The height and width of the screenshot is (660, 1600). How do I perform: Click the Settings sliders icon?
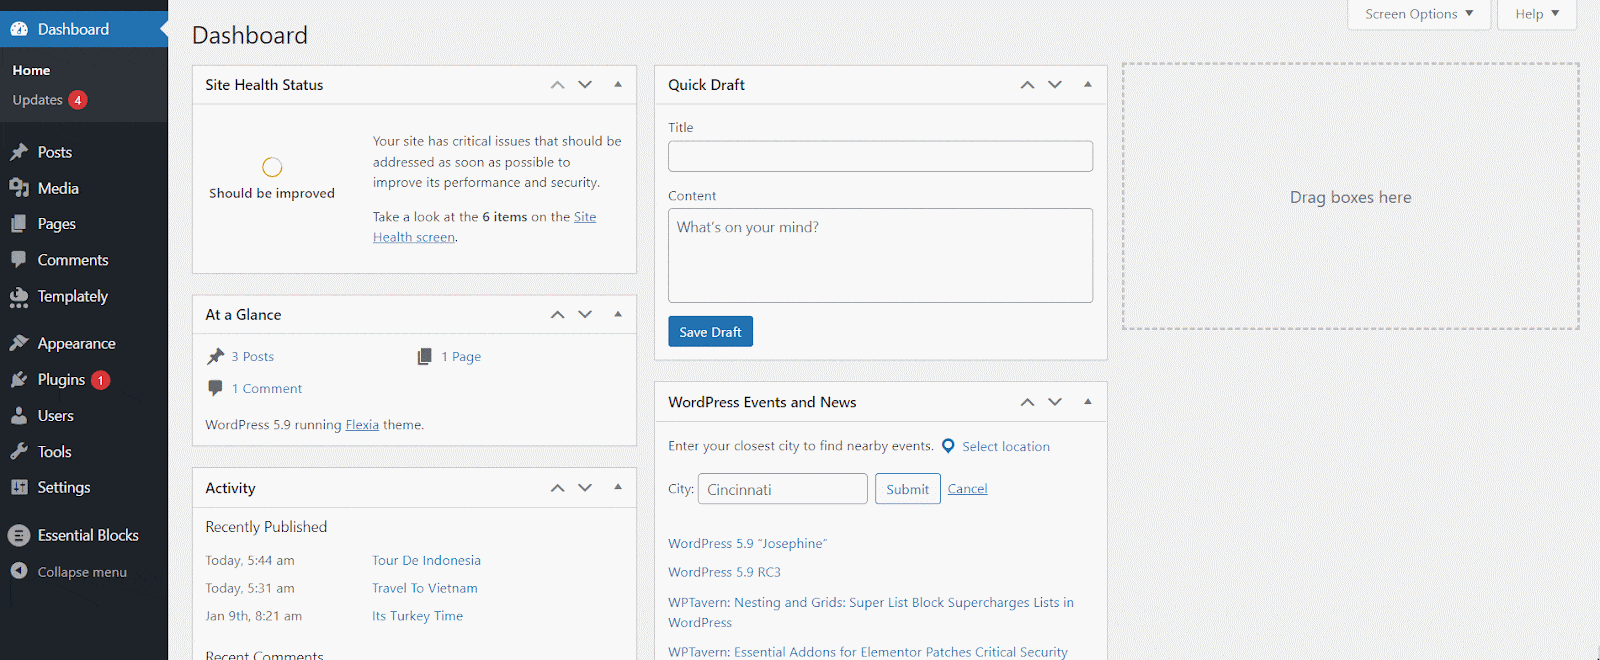19,487
